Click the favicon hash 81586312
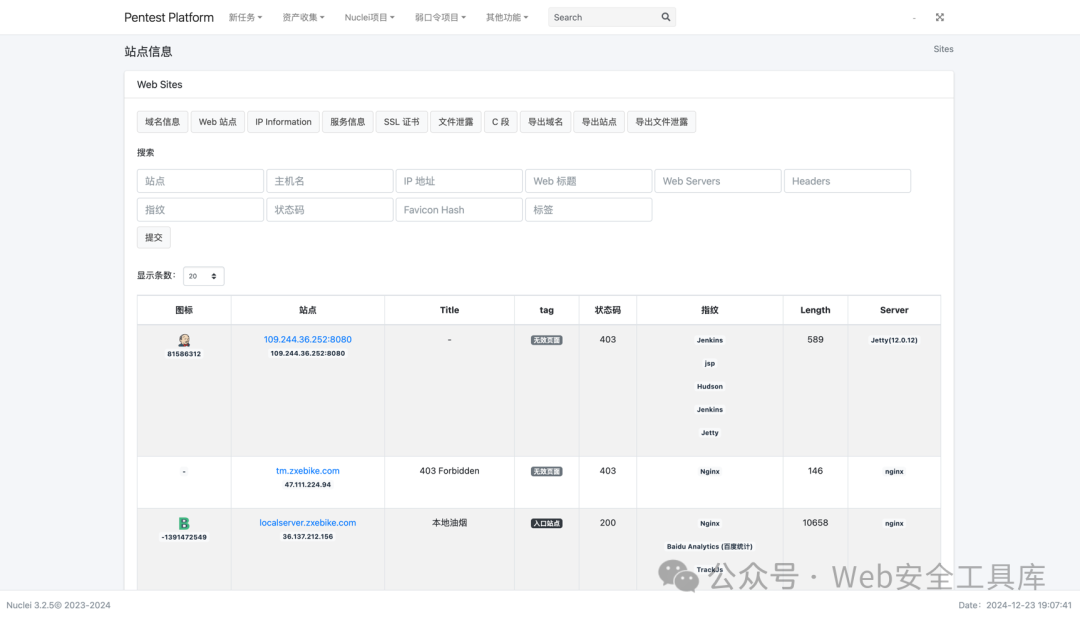The height and width of the screenshot is (620, 1080). tap(184, 354)
